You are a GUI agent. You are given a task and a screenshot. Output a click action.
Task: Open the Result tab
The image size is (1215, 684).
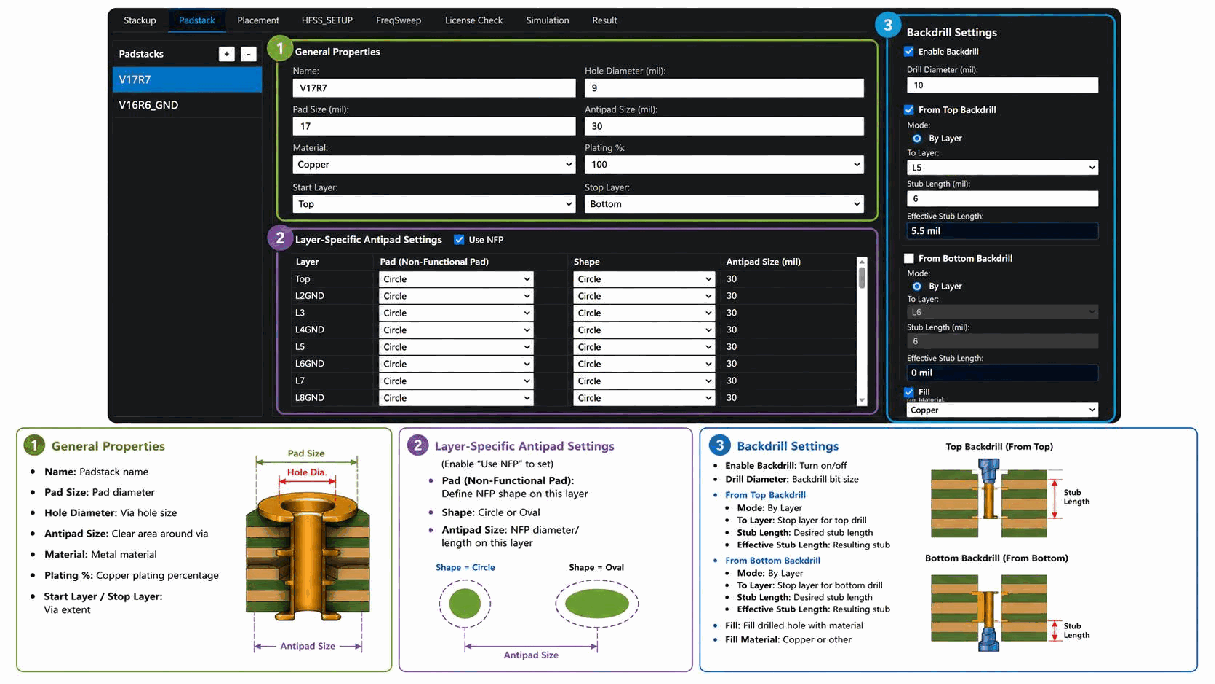(x=604, y=20)
